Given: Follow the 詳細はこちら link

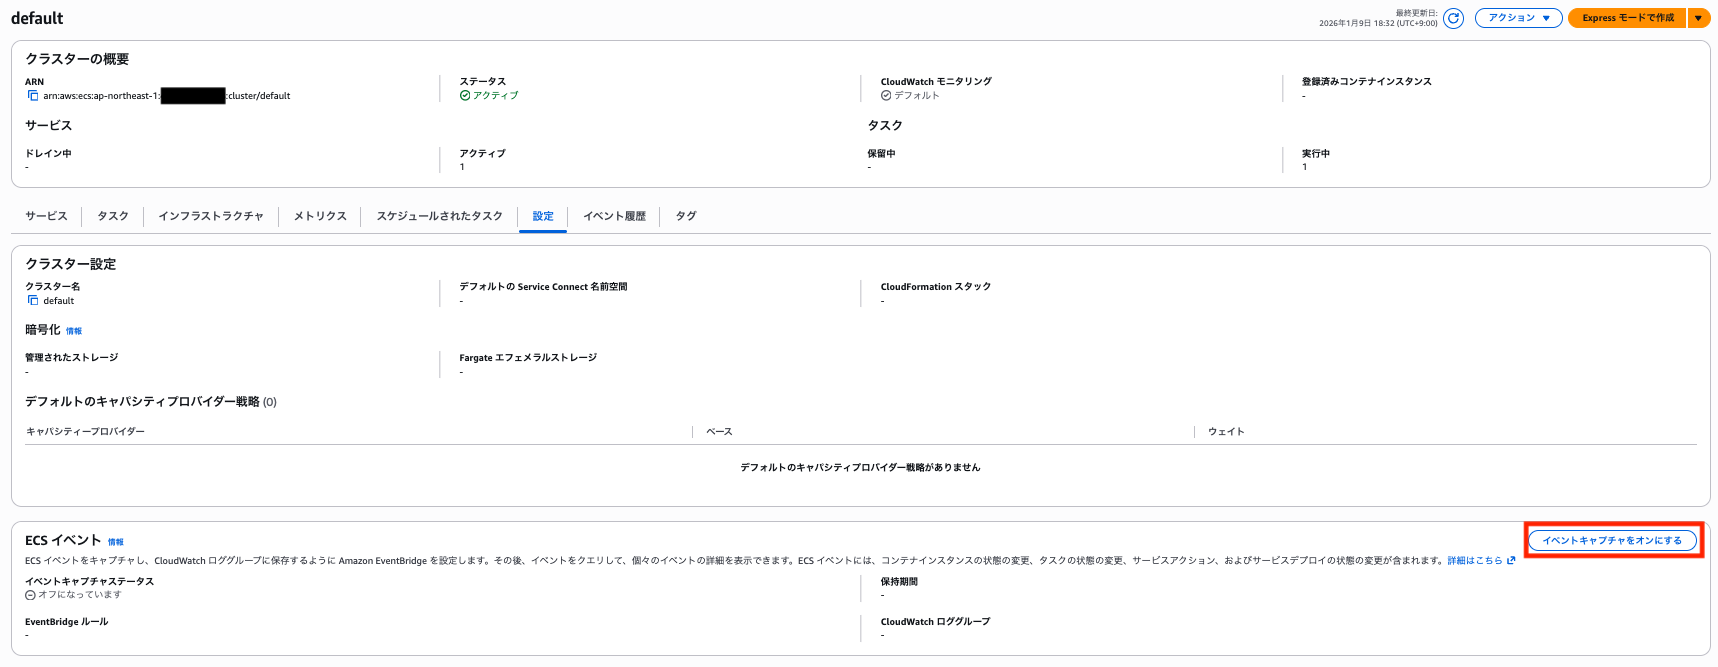Looking at the screenshot, I should pyautogui.click(x=1474, y=560).
